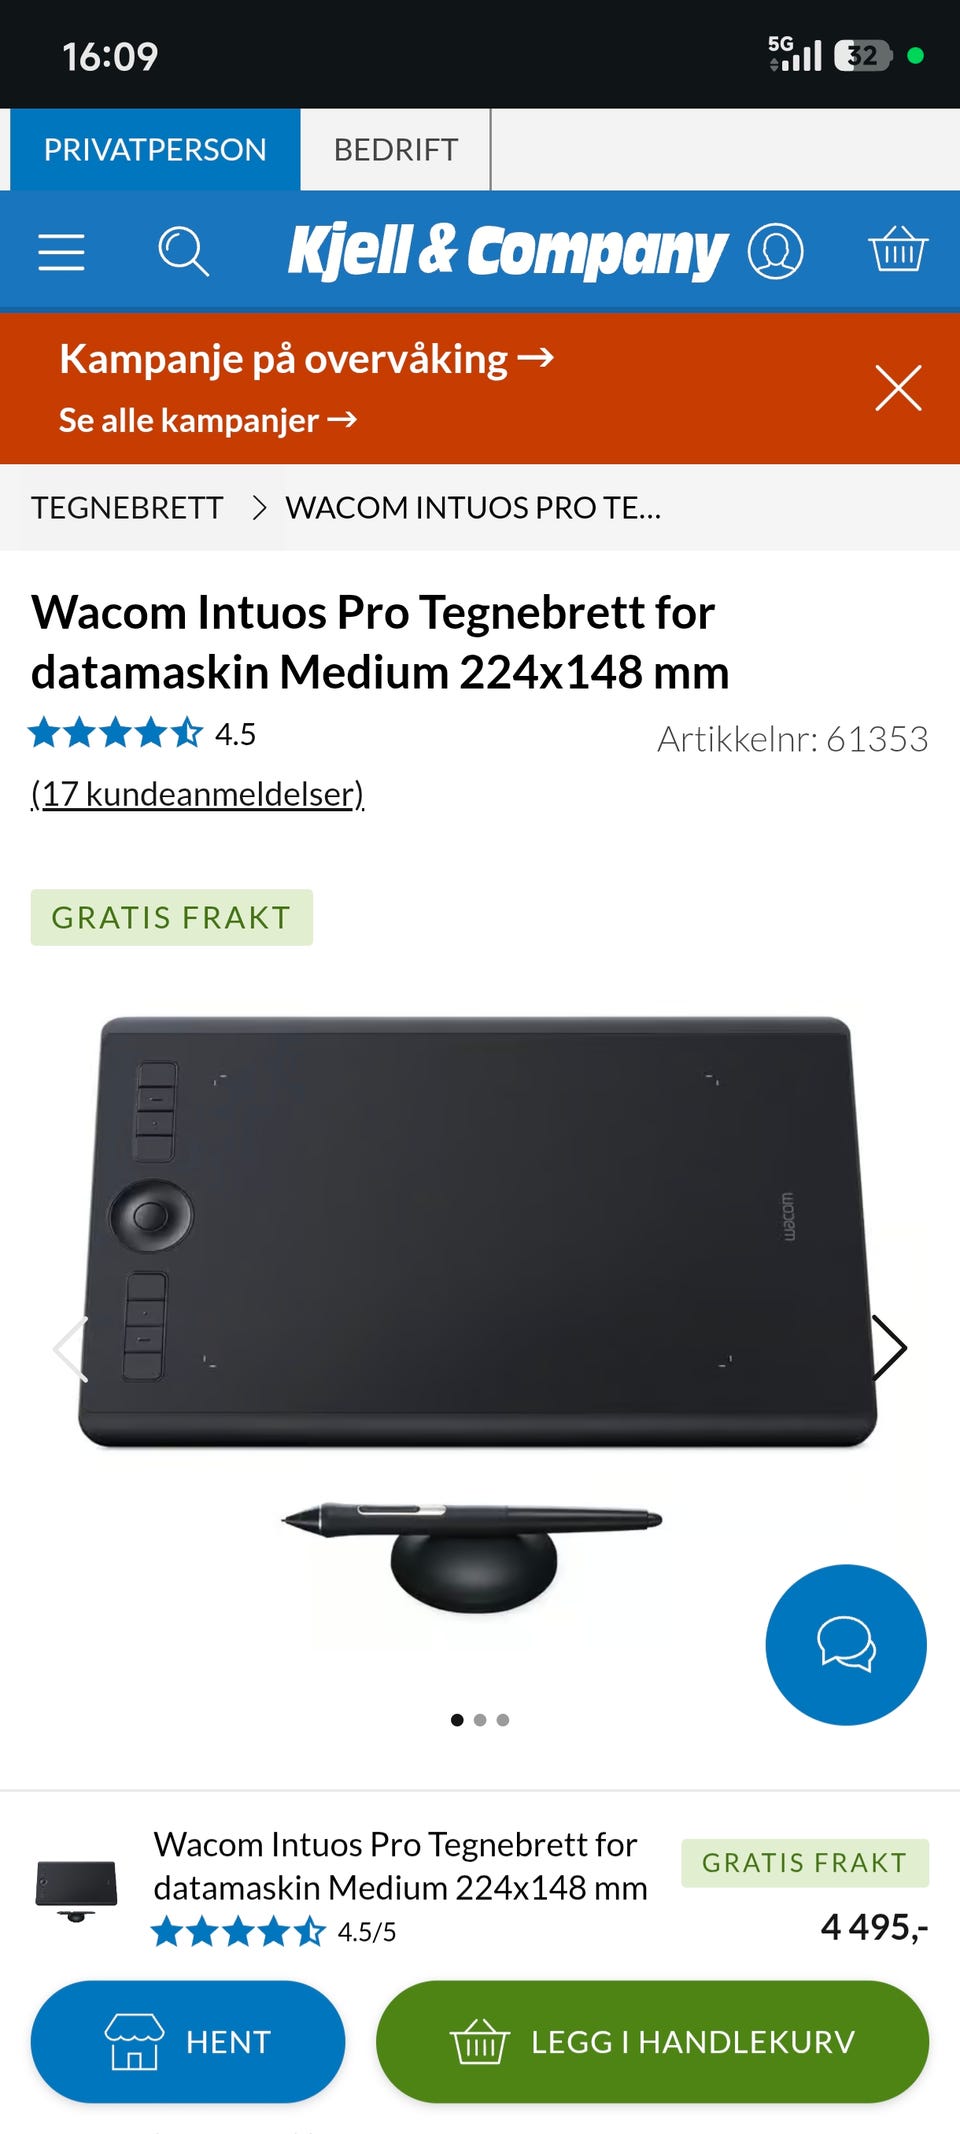Image resolution: width=960 pixels, height=2134 pixels.
Task: Tap the Kjell & Company logo
Action: pyautogui.click(x=508, y=250)
